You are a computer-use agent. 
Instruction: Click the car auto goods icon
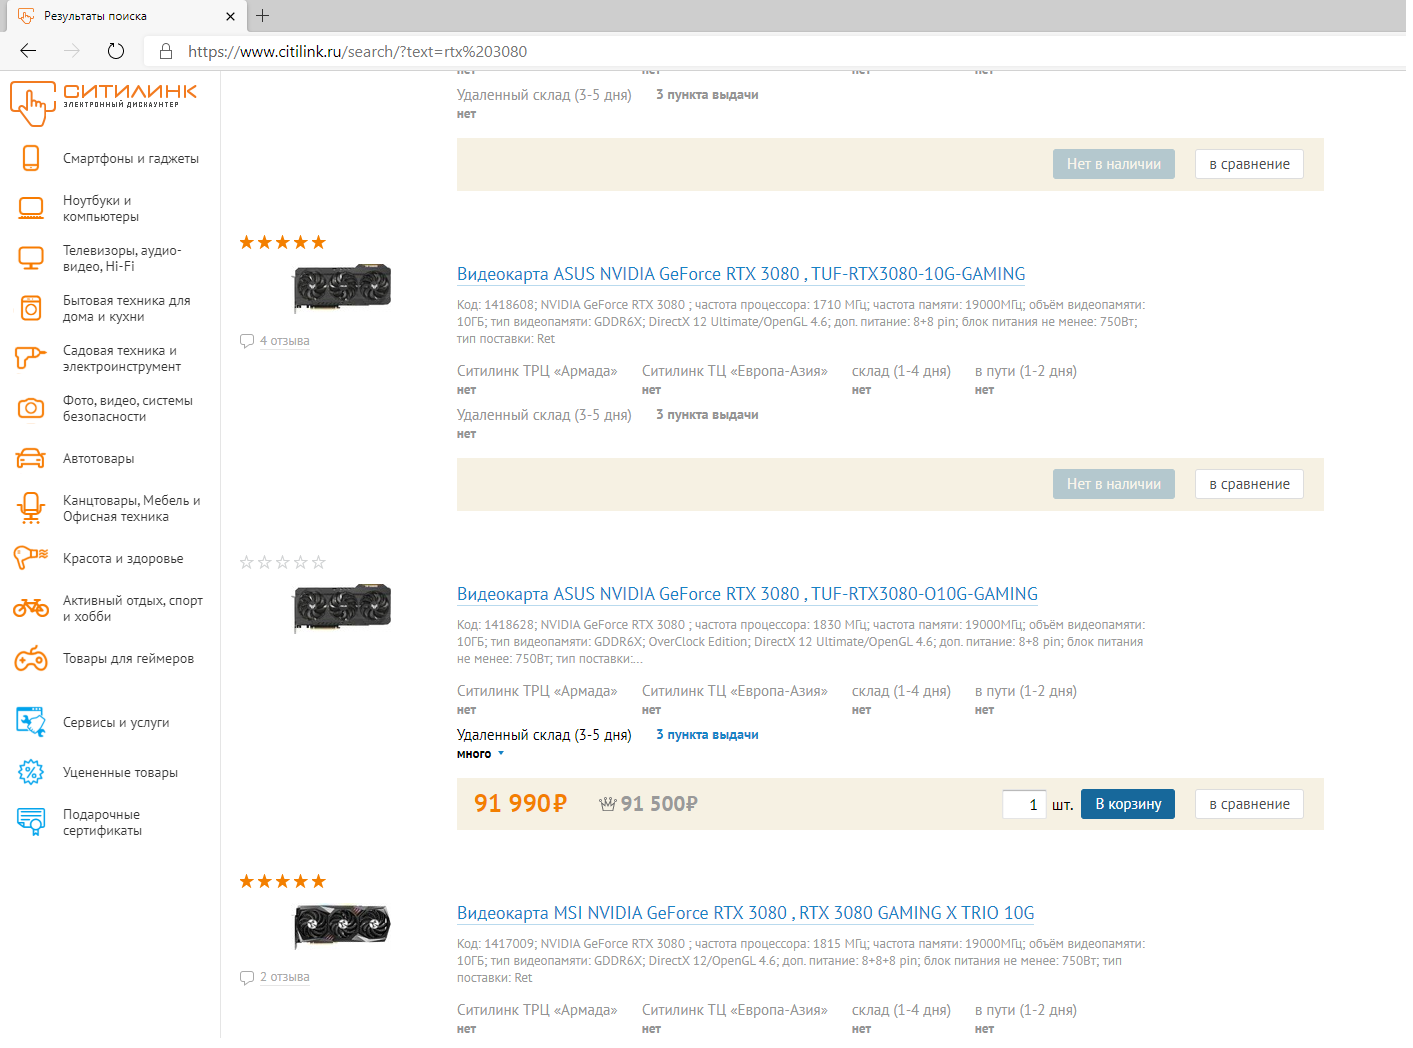31,458
